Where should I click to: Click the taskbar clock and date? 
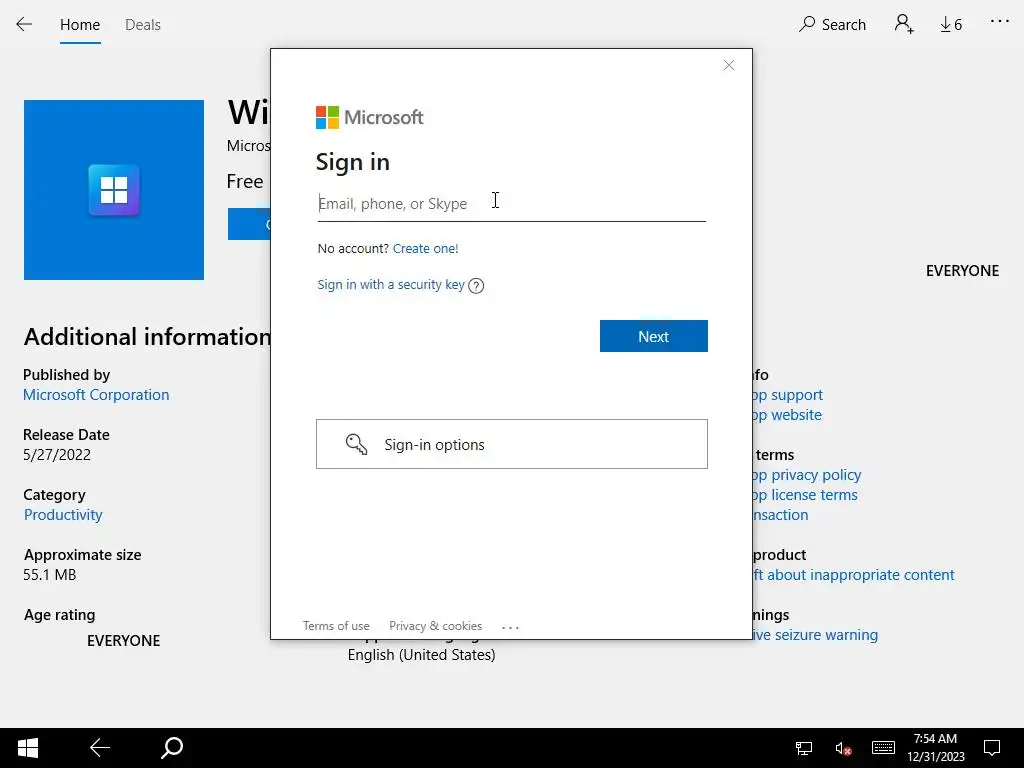(x=935, y=748)
